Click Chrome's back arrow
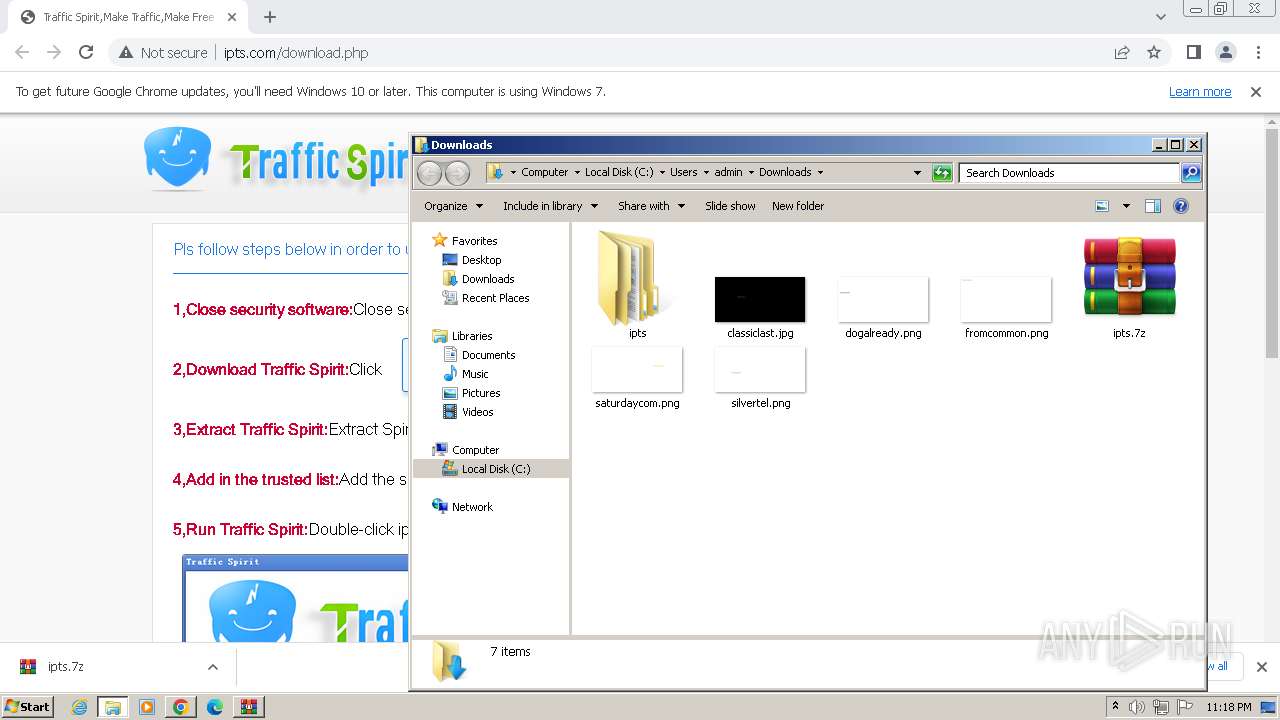 click(22, 53)
